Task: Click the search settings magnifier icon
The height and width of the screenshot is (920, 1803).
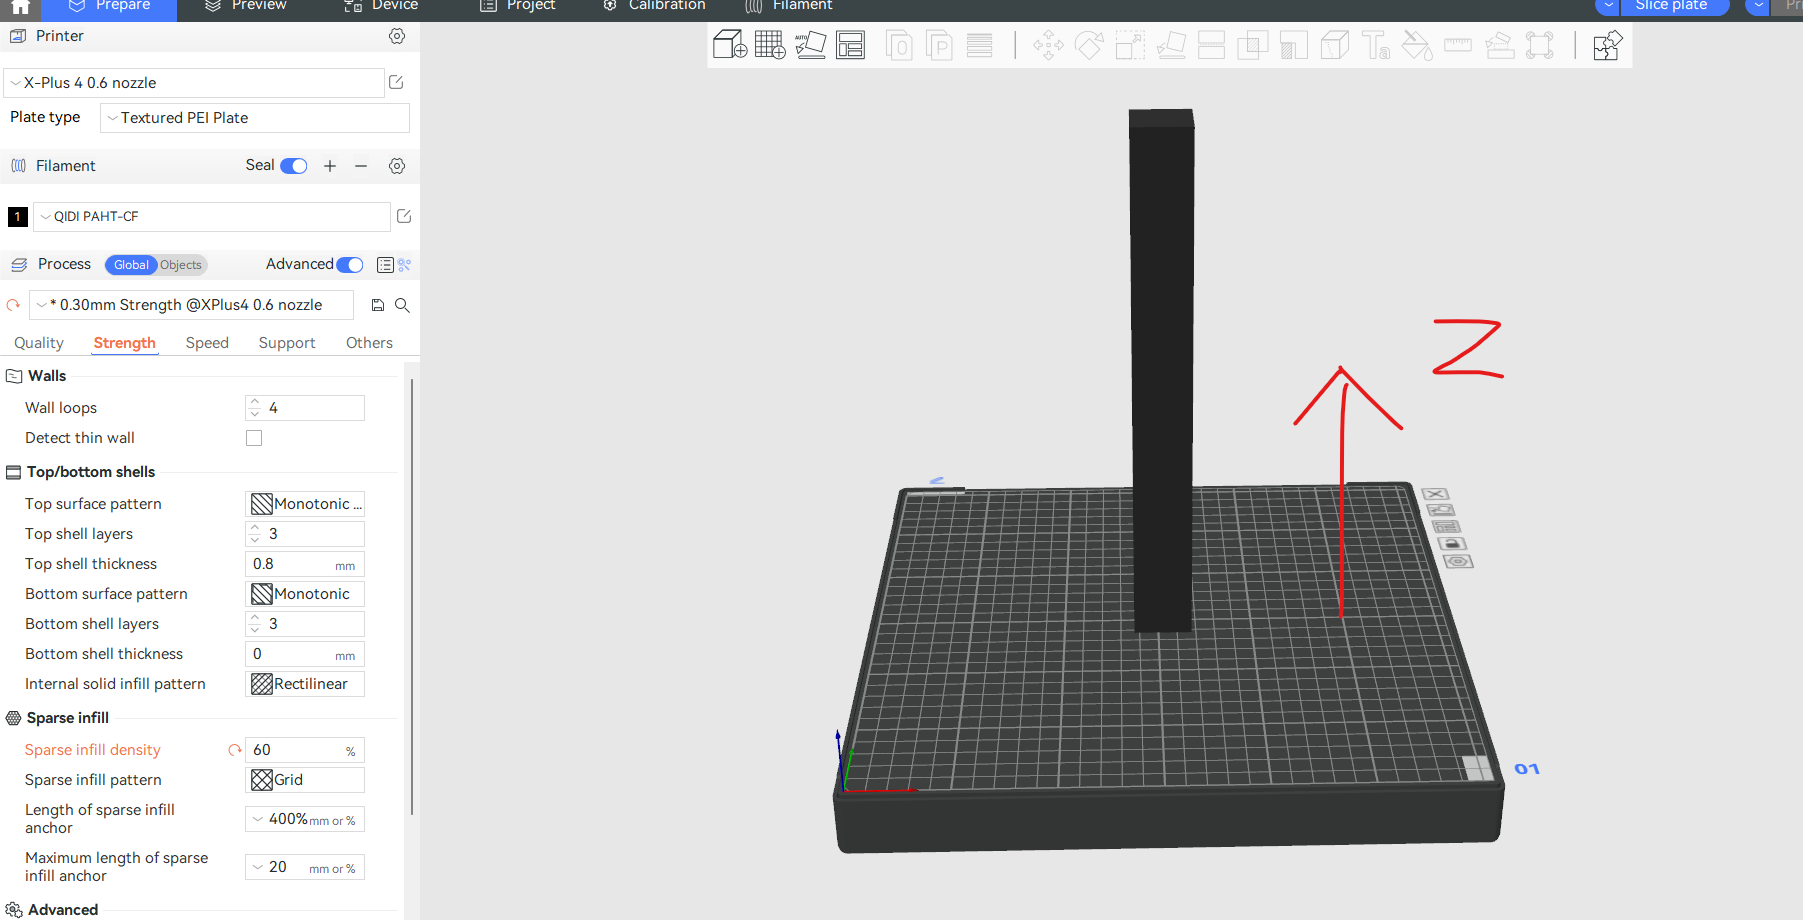Action: [x=402, y=305]
